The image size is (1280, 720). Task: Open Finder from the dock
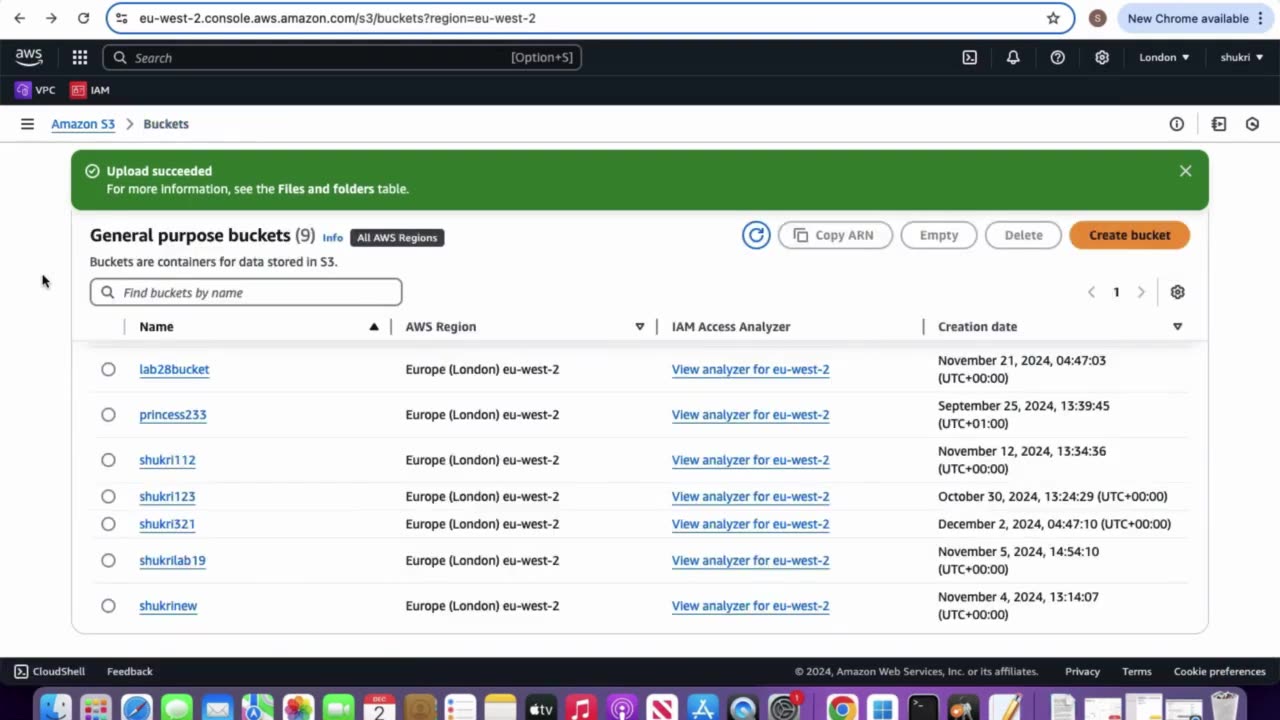[x=54, y=708]
